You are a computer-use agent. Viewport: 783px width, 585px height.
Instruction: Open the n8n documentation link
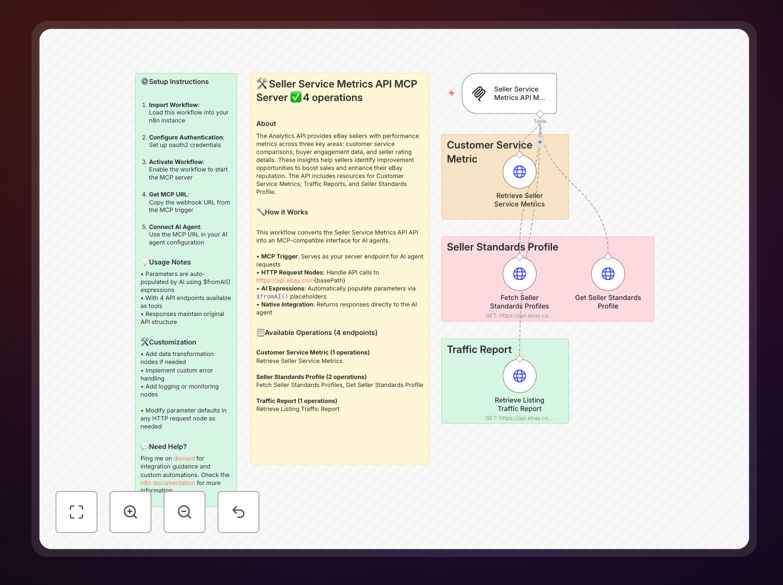click(168, 483)
